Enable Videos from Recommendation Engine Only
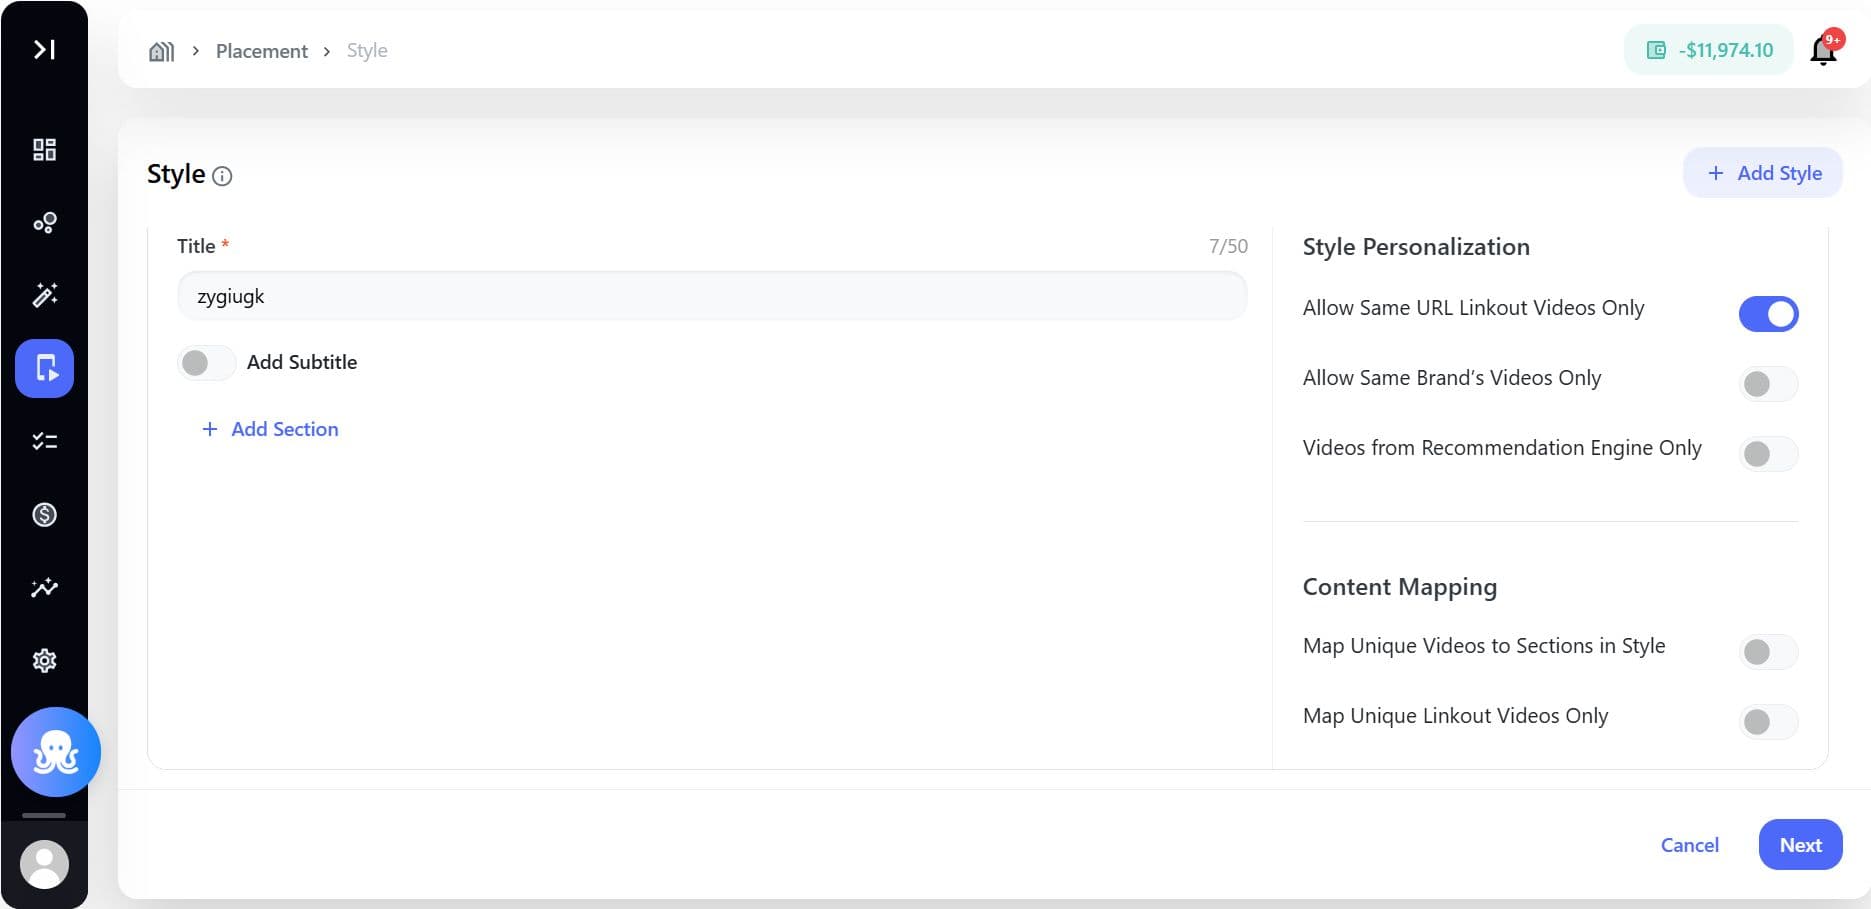Screen dimensions: 1871x909 click(x=1768, y=454)
